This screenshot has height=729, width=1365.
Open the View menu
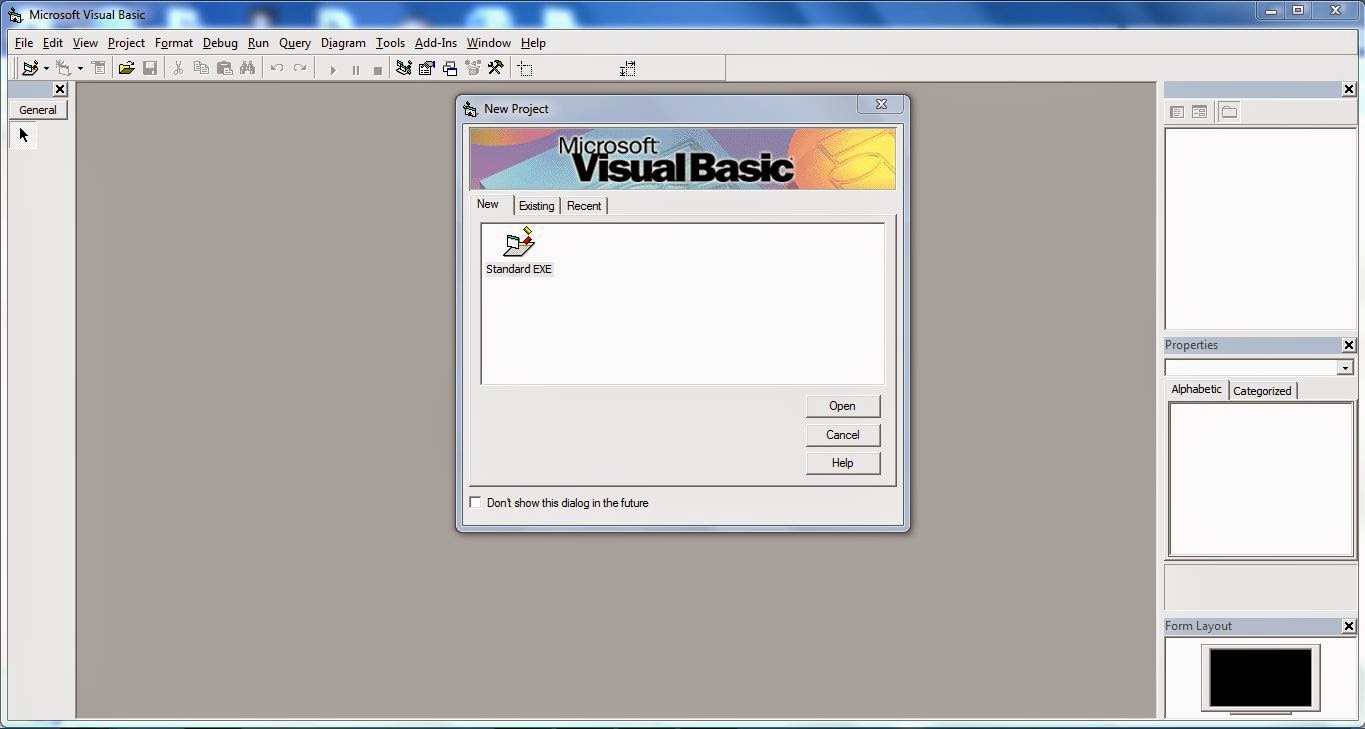click(x=85, y=43)
